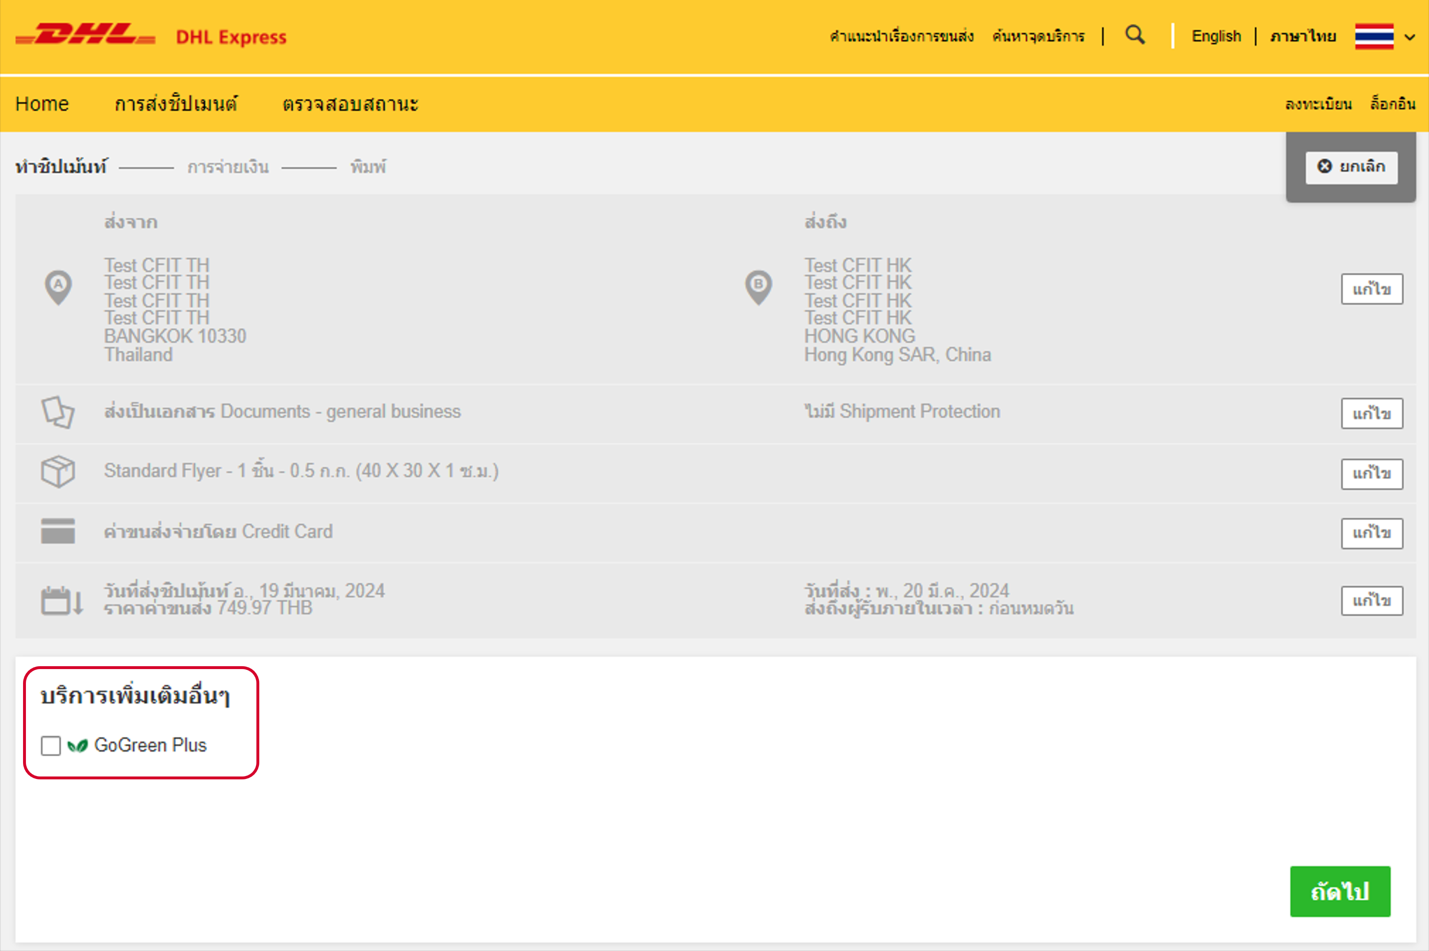Image resolution: width=1429 pixels, height=951 pixels.
Task: Enable the GoGreen Plus checkbox
Action: 51,746
